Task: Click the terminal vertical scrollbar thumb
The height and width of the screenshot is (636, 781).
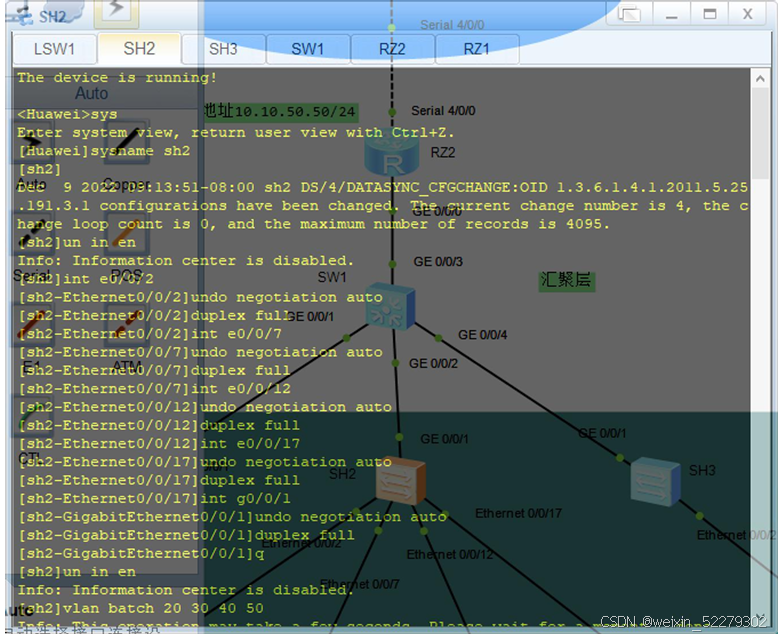Action: pos(761,133)
